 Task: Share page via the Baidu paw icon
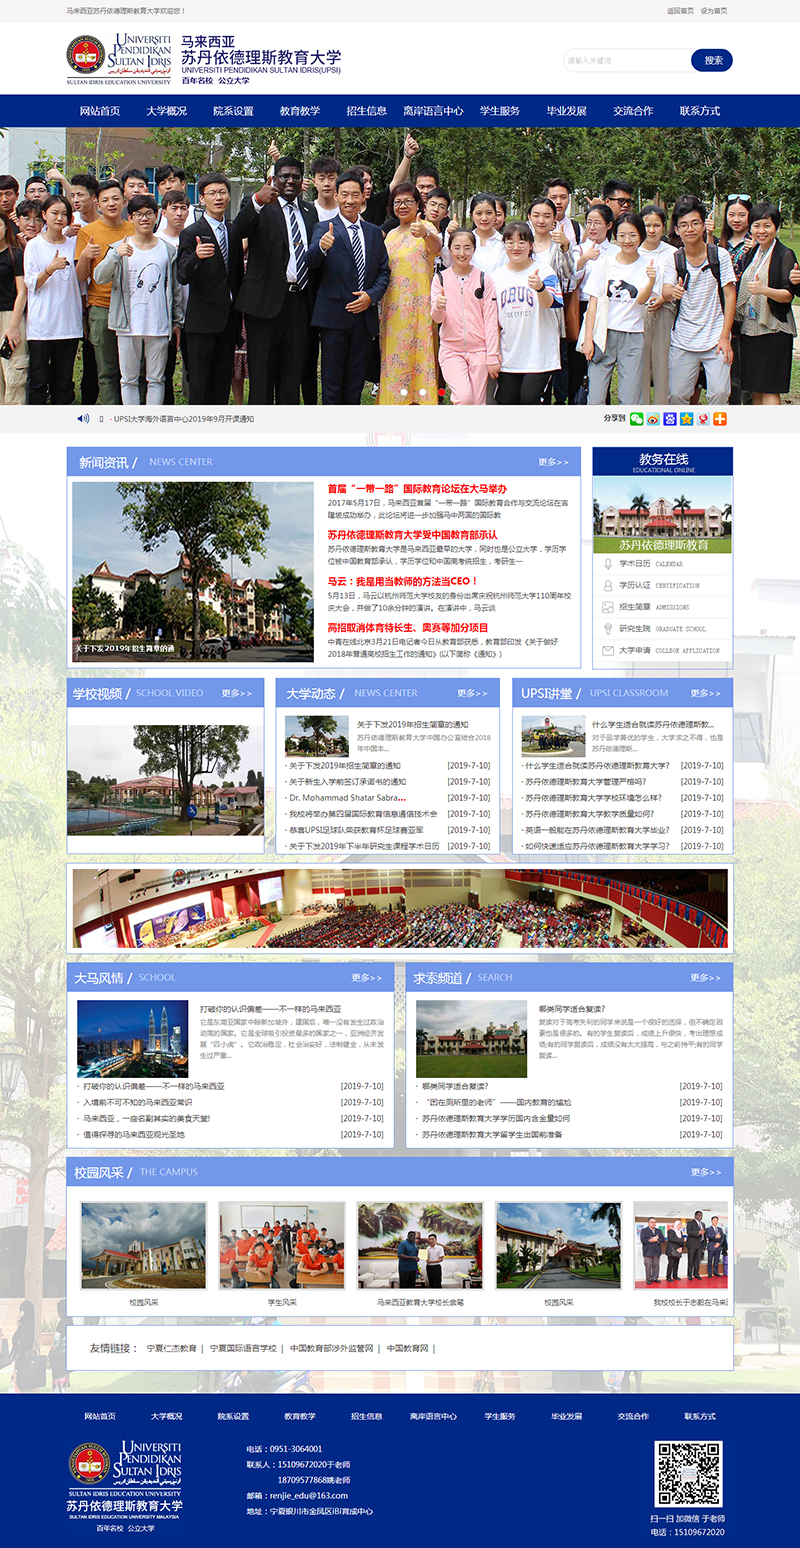[x=670, y=419]
